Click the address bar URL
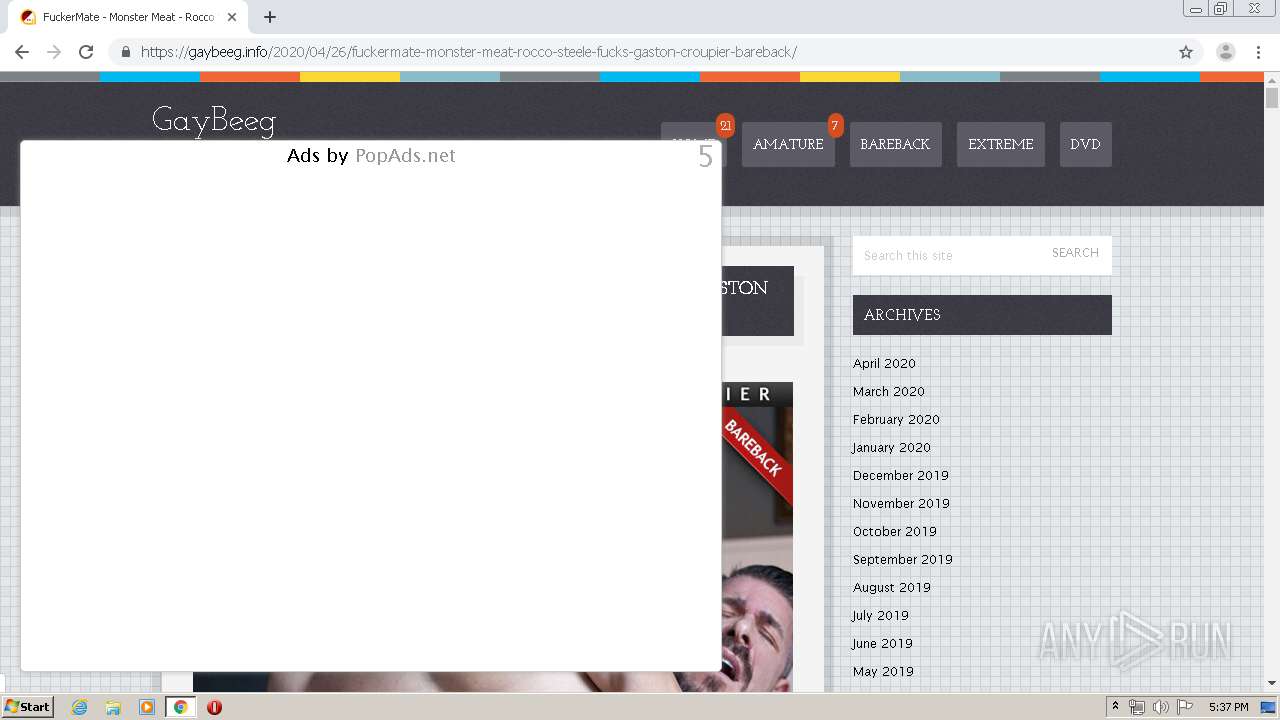This screenshot has height=720, width=1280. pos(468,52)
